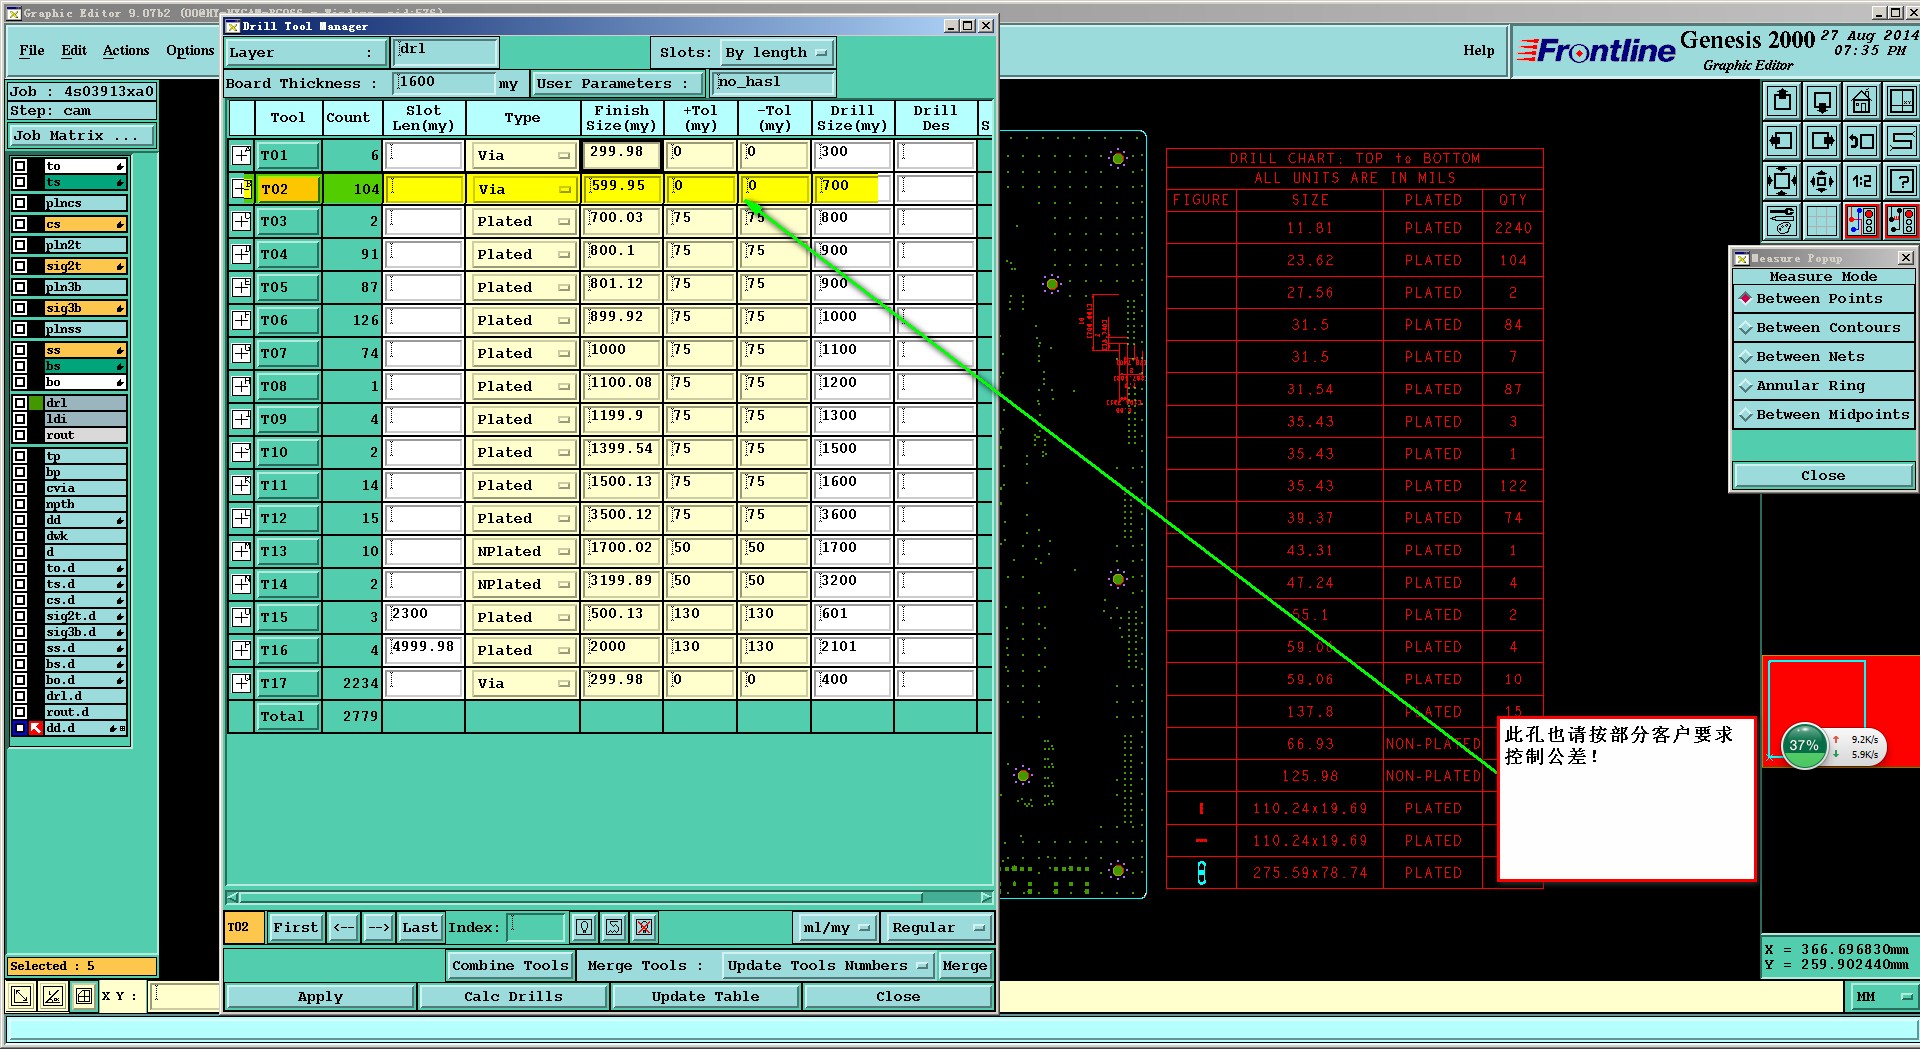
Task: Click the Merge button
Action: coord(965,965)
